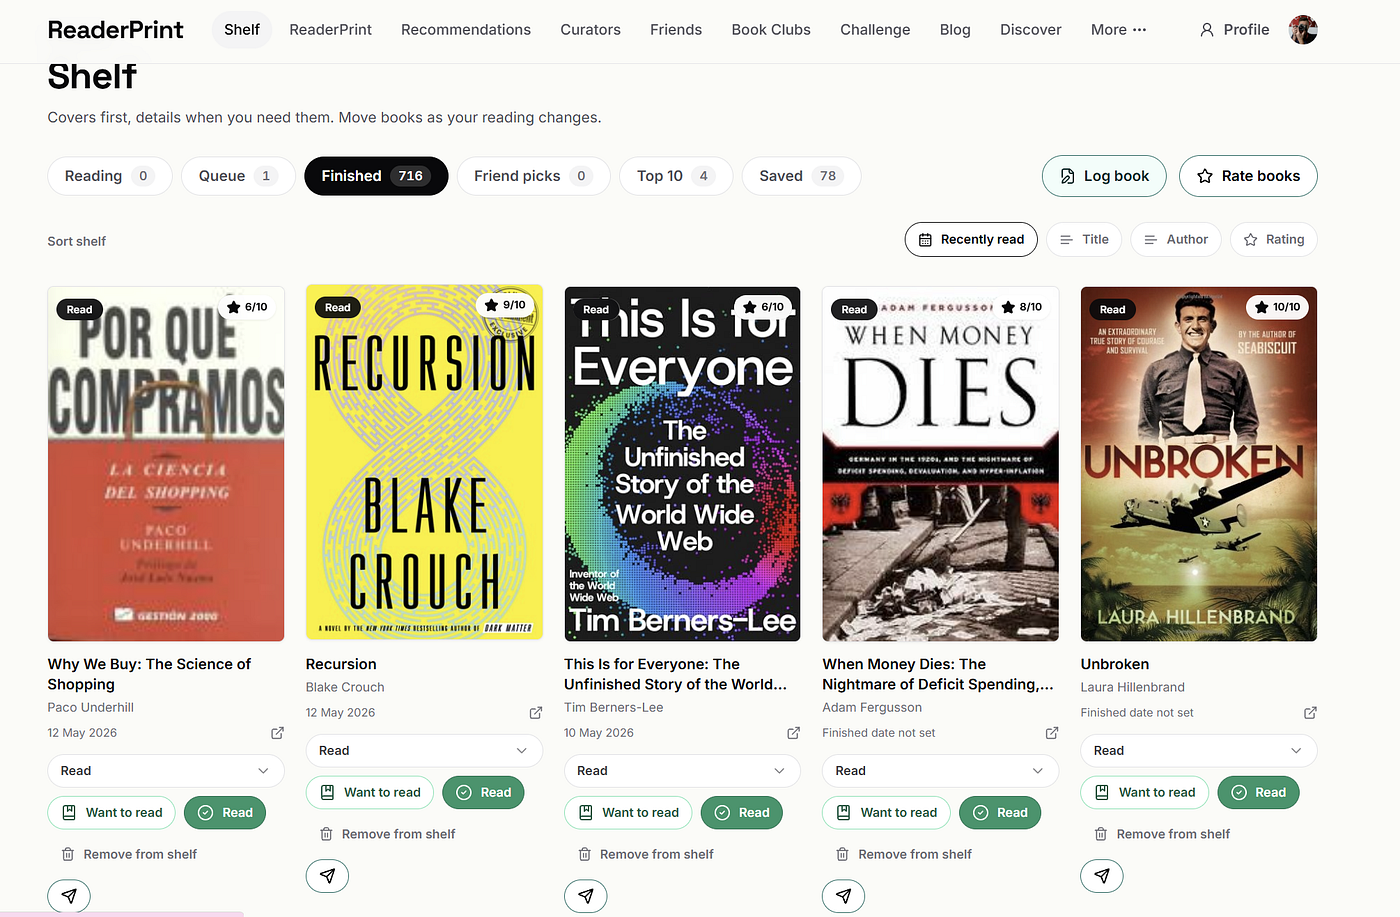Remove Recursion from shelf
Image resolution: width=1400 pixels, height=917 pixels.
[x=387, y=835]
